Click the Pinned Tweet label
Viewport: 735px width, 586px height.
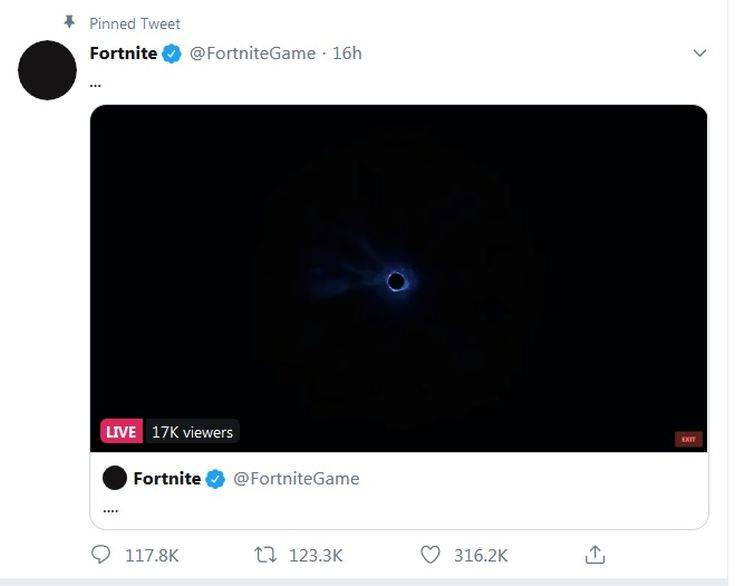click(135, 23)
